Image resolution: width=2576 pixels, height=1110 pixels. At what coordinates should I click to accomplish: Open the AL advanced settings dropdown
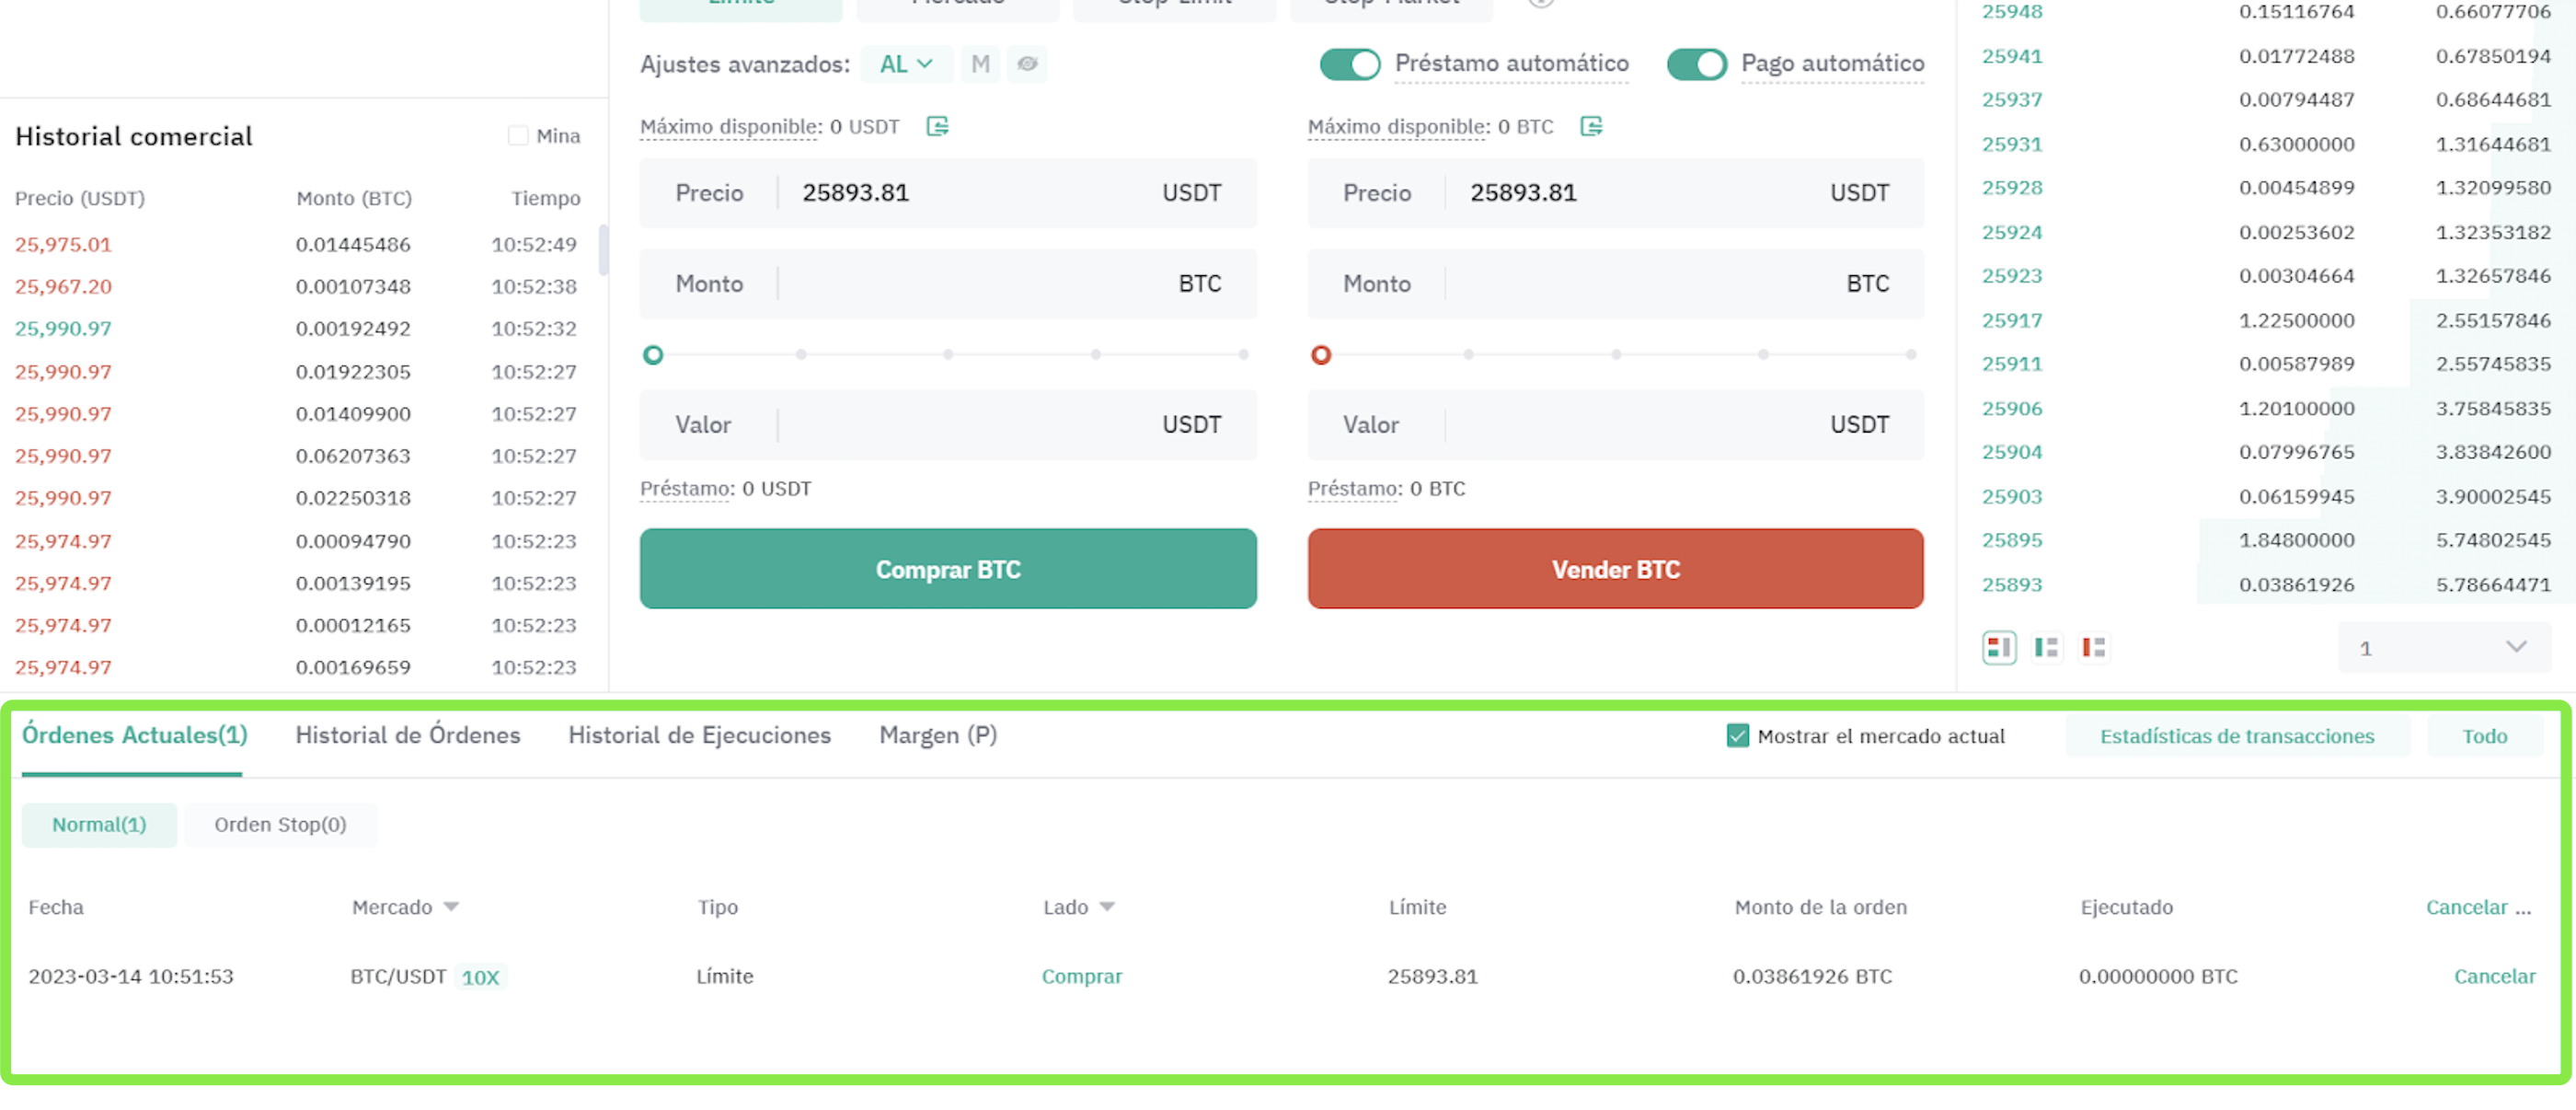(x=905, y=64)
